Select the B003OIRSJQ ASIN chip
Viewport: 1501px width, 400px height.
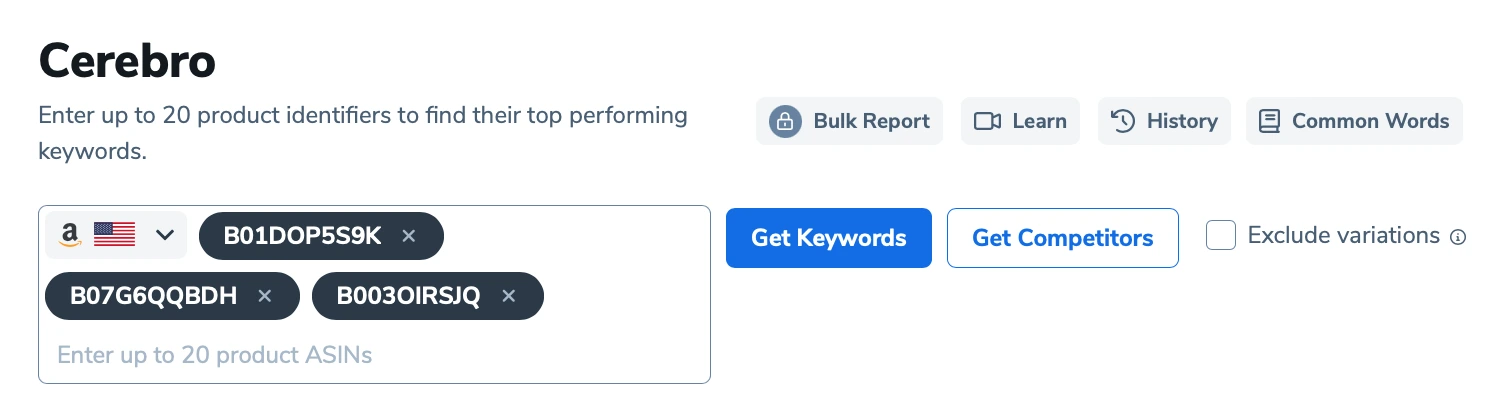408,296
